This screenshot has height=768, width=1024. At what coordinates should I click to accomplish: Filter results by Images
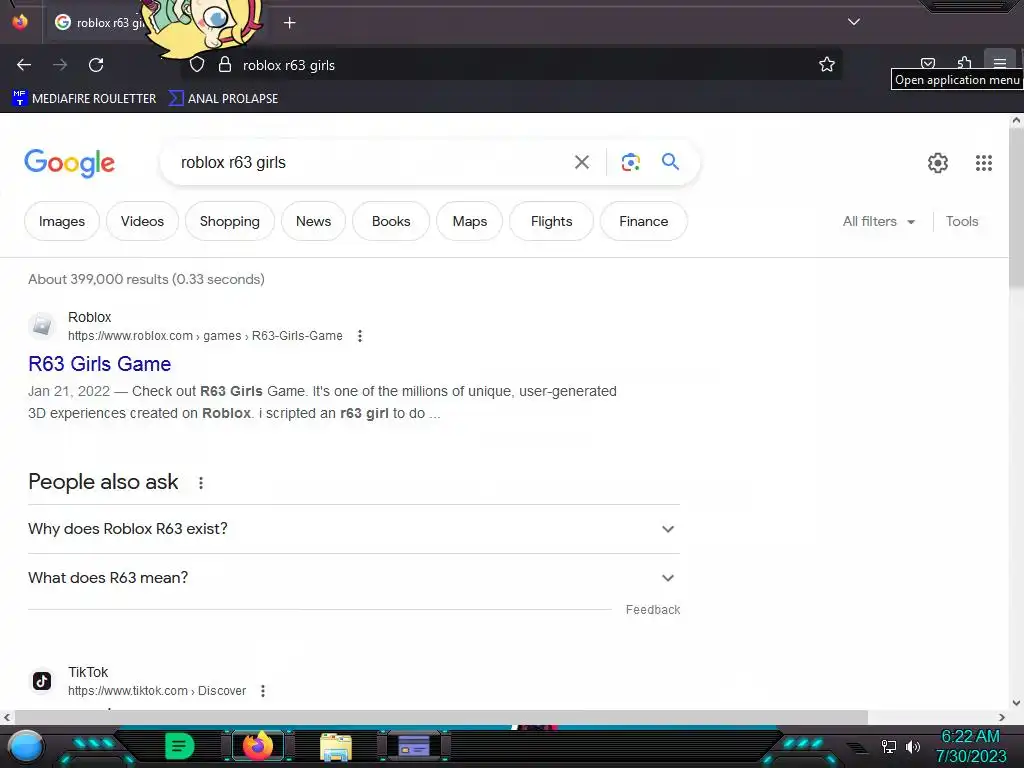tap(62, 221)
